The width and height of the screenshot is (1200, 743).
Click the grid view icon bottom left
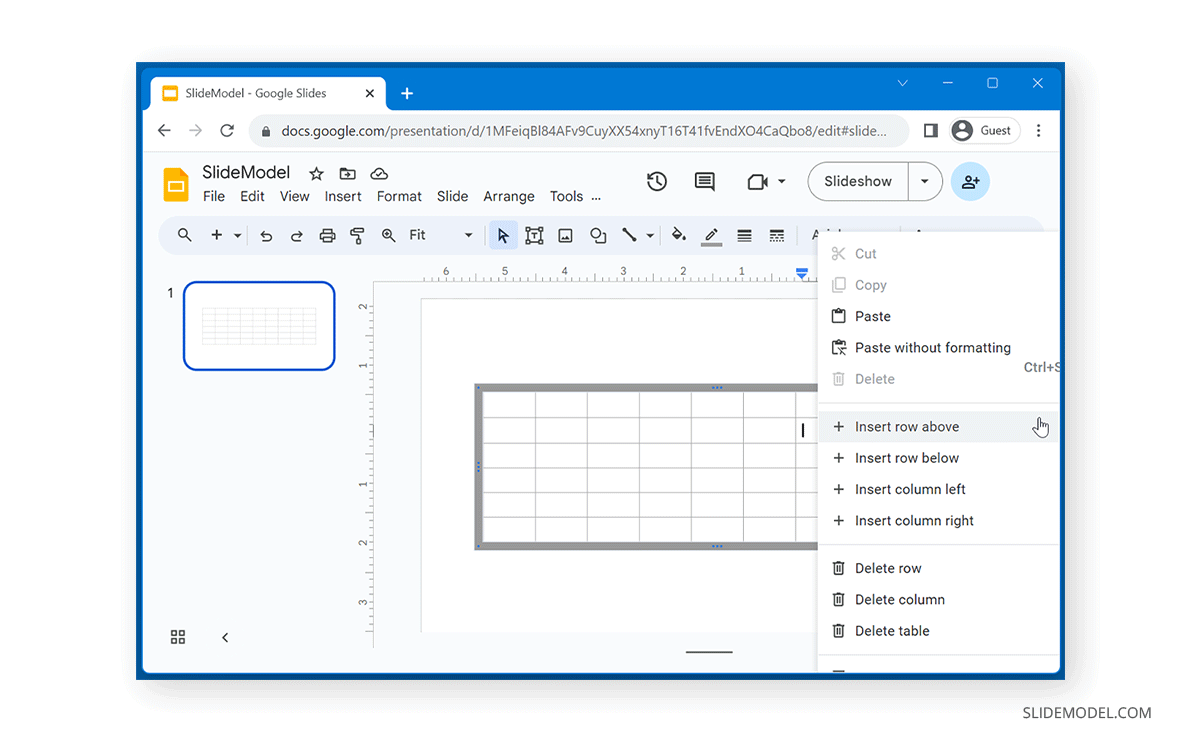[x=178, y=637]
